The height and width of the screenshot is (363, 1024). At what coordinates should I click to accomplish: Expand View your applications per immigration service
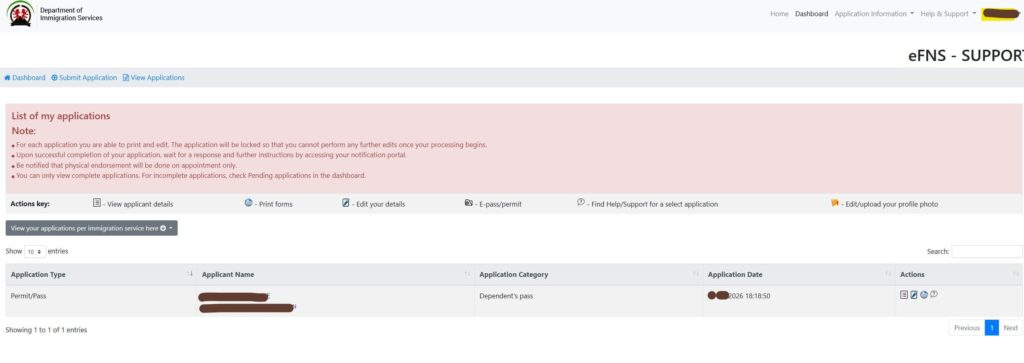pyautogui.click(x=91, y=228)
